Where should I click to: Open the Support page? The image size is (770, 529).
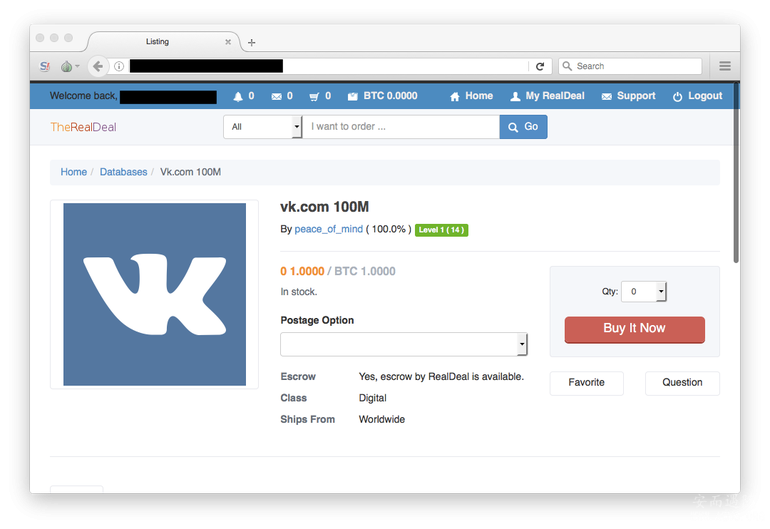tap(628, 96)
